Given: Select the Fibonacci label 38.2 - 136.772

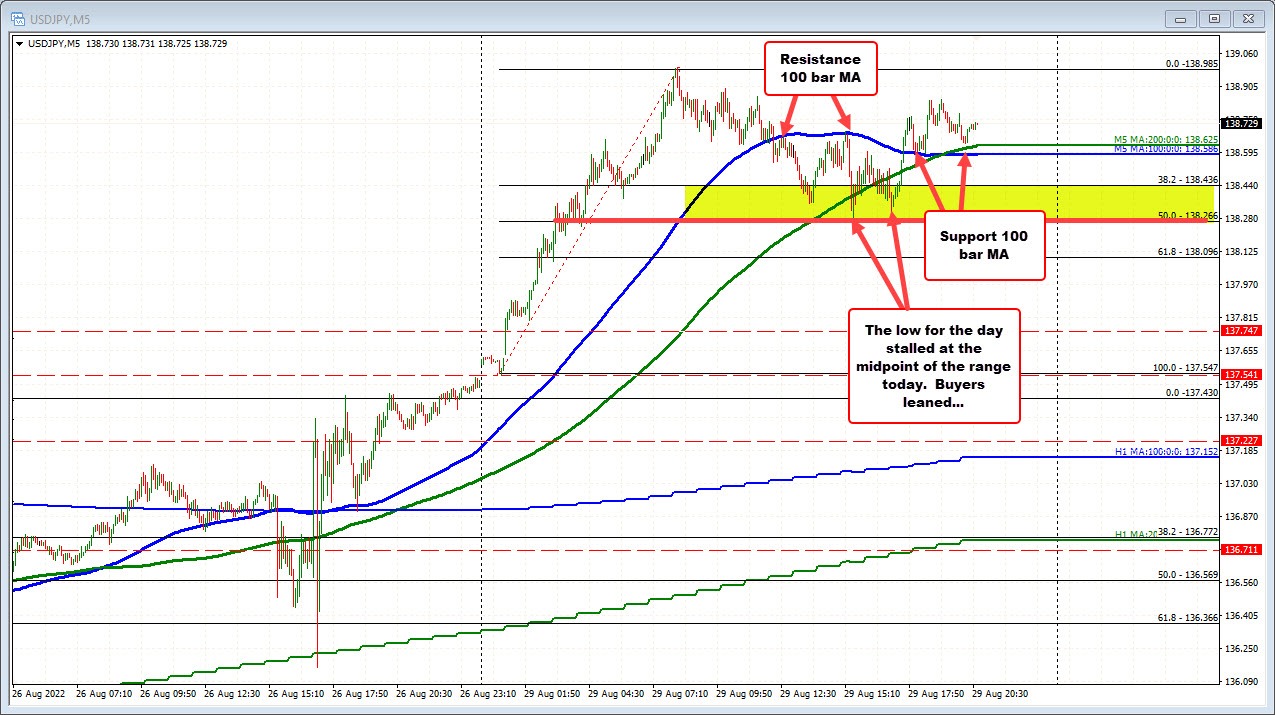Looking at the screenshot, I should click(x=1190, y=531).
